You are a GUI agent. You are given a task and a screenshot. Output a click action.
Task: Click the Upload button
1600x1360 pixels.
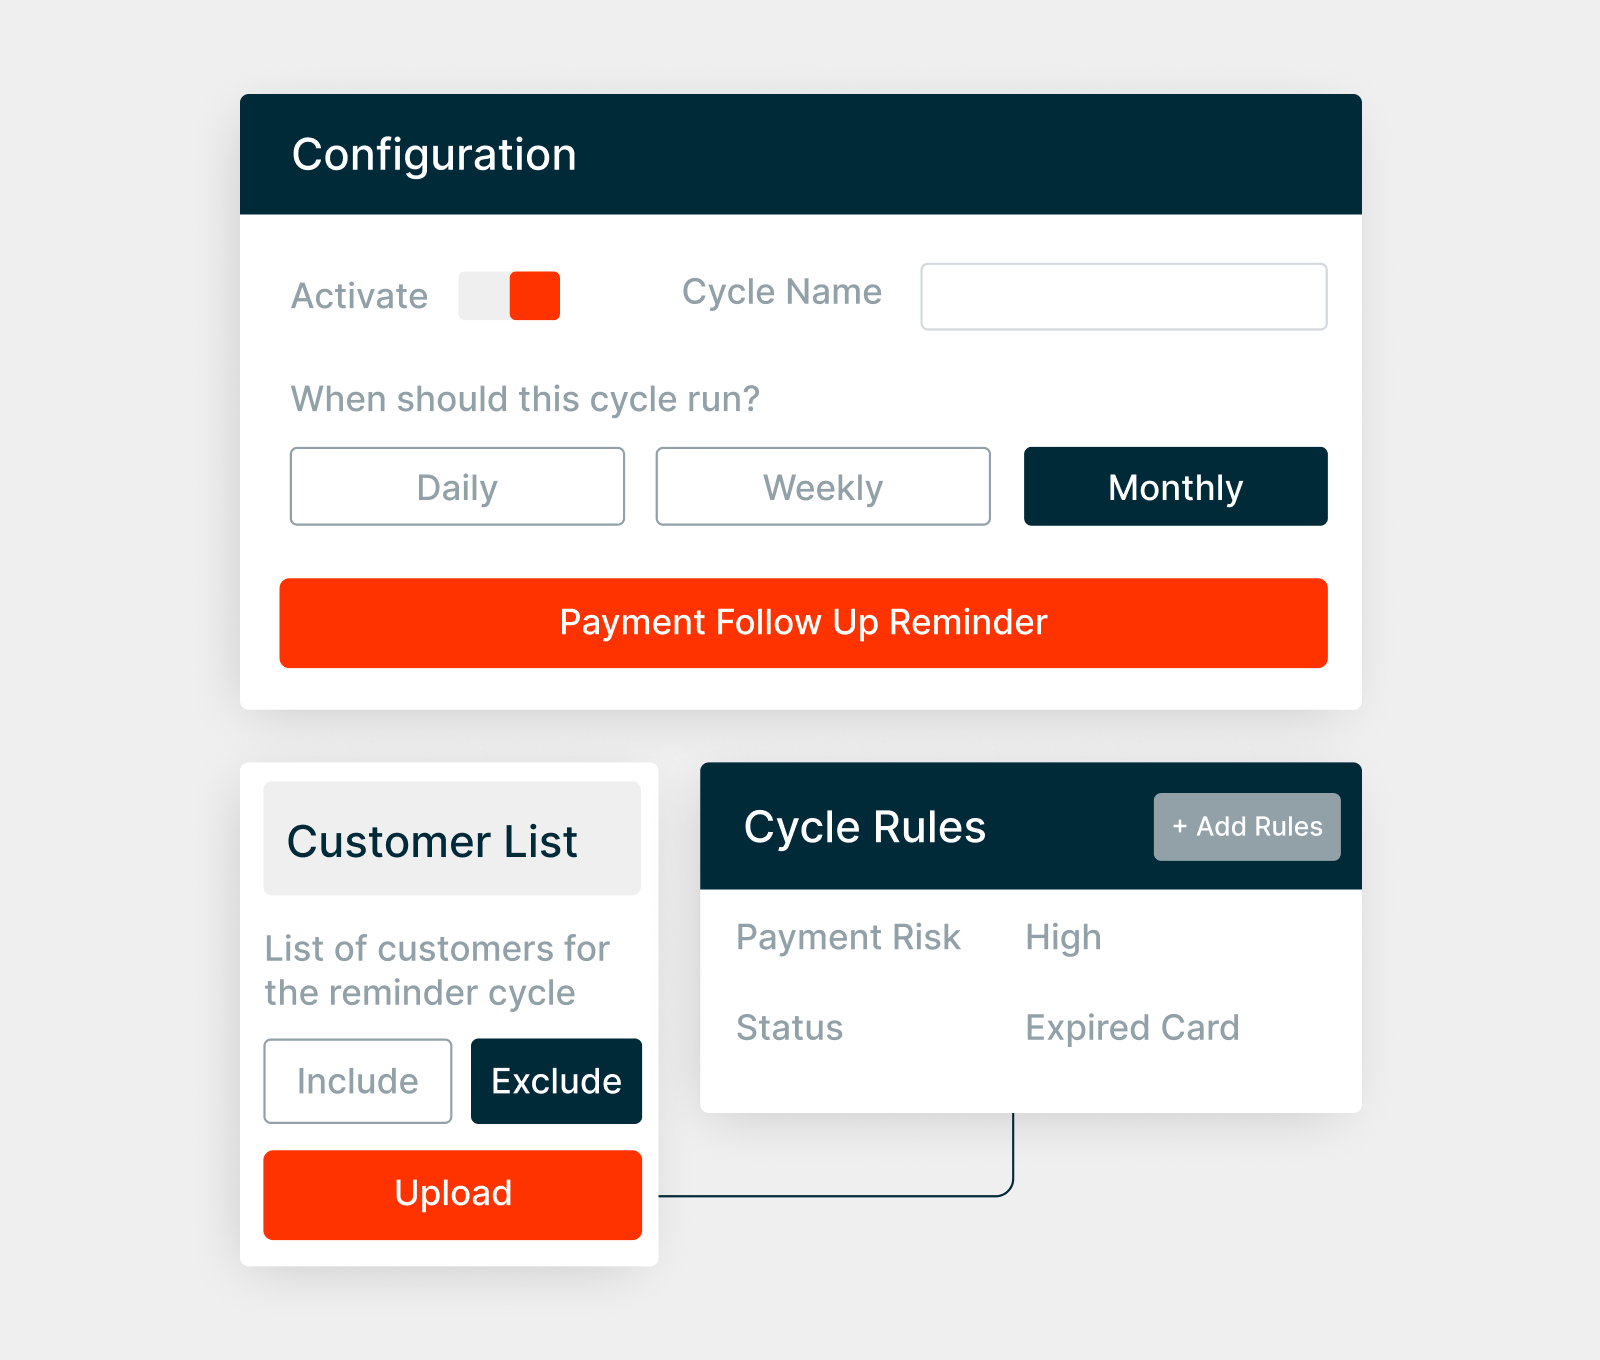(452, 1194)
